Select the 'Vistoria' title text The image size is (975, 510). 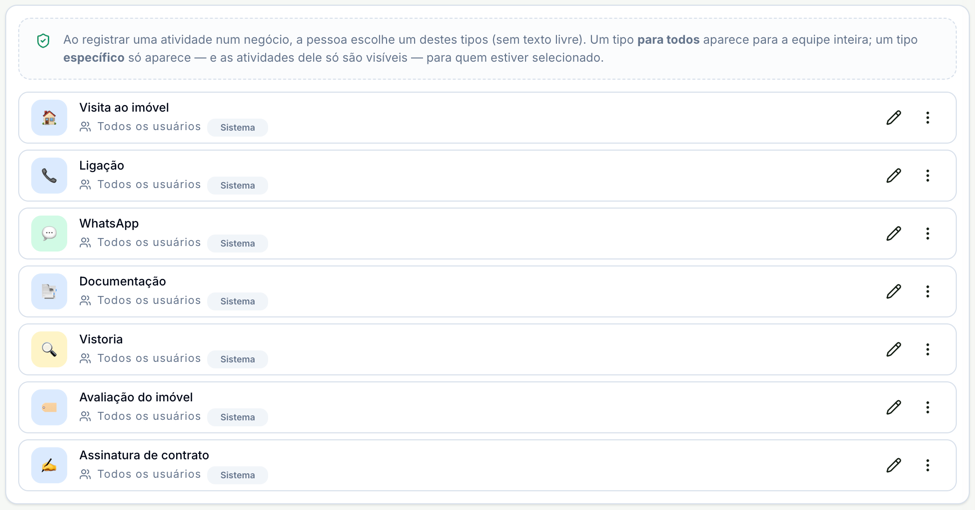[x=101, y=340]
